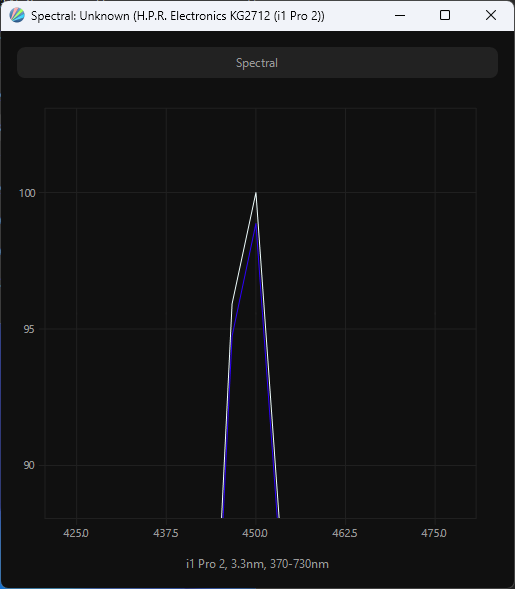Click the i1 Pro 2, 3.3nm, 370-730nm caption

coord(257,564)
